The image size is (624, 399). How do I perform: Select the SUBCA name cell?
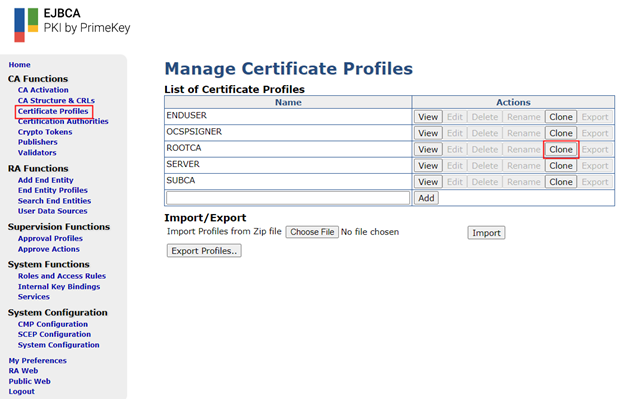(x=288, y=182)
